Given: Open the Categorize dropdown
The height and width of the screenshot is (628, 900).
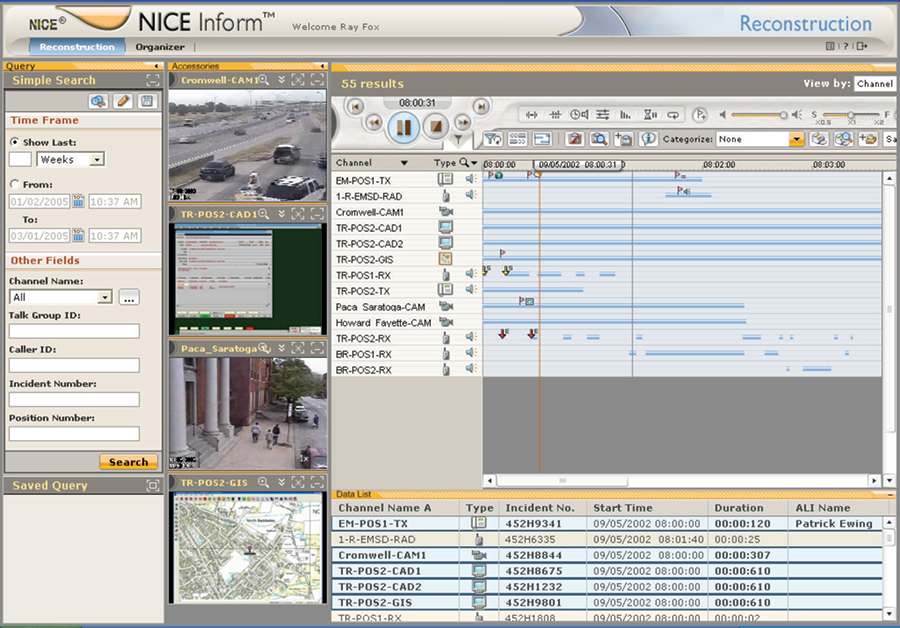Looking at the screenshot, I should click(x=796, y=140).
